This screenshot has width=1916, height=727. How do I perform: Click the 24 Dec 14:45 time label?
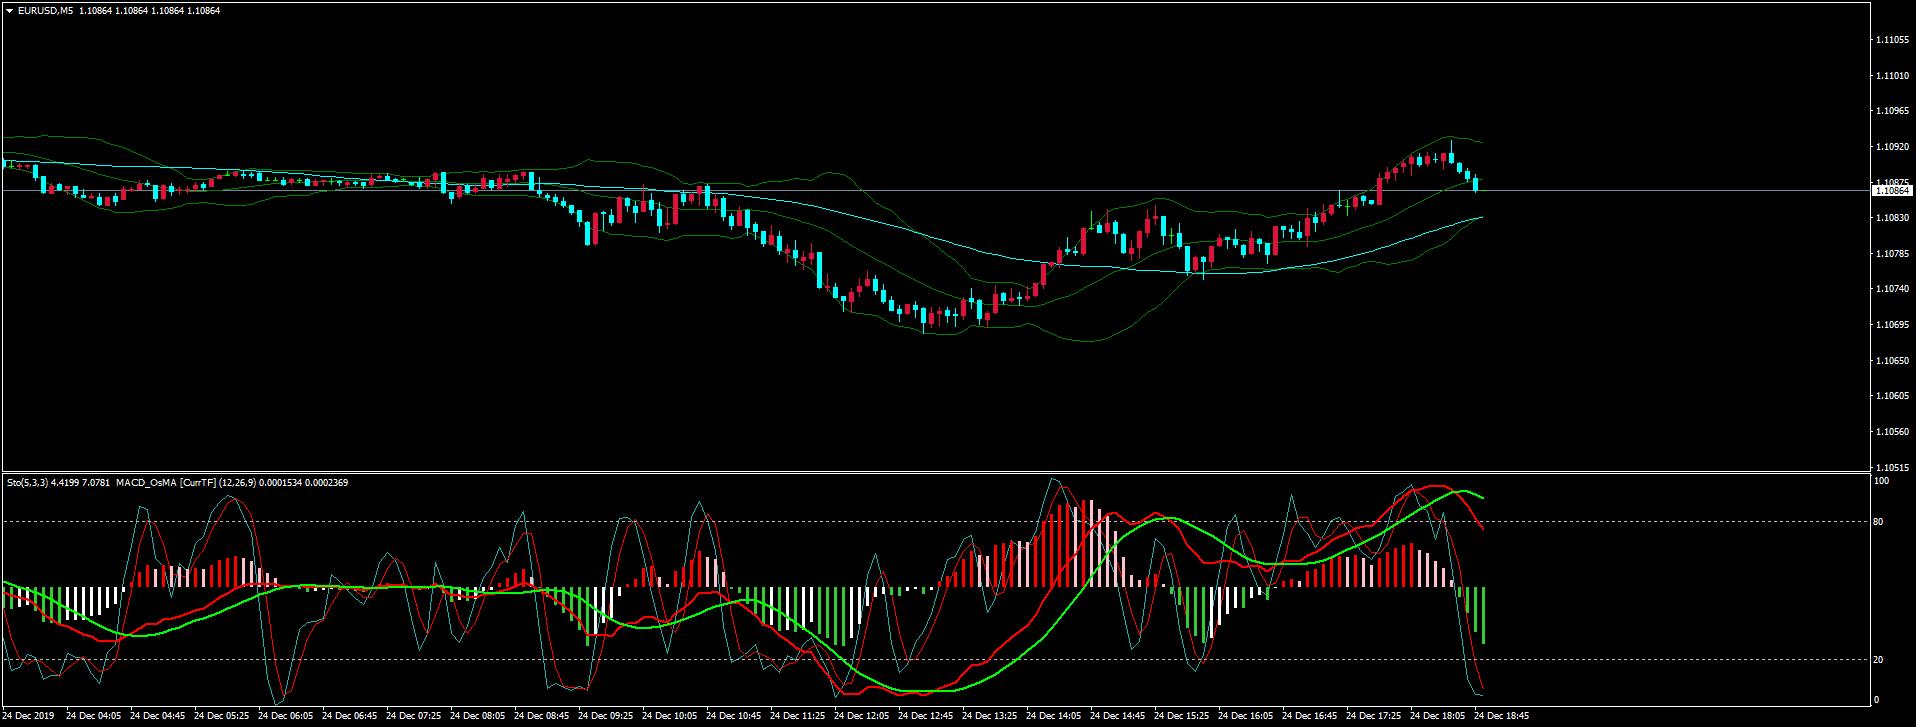1118,716
